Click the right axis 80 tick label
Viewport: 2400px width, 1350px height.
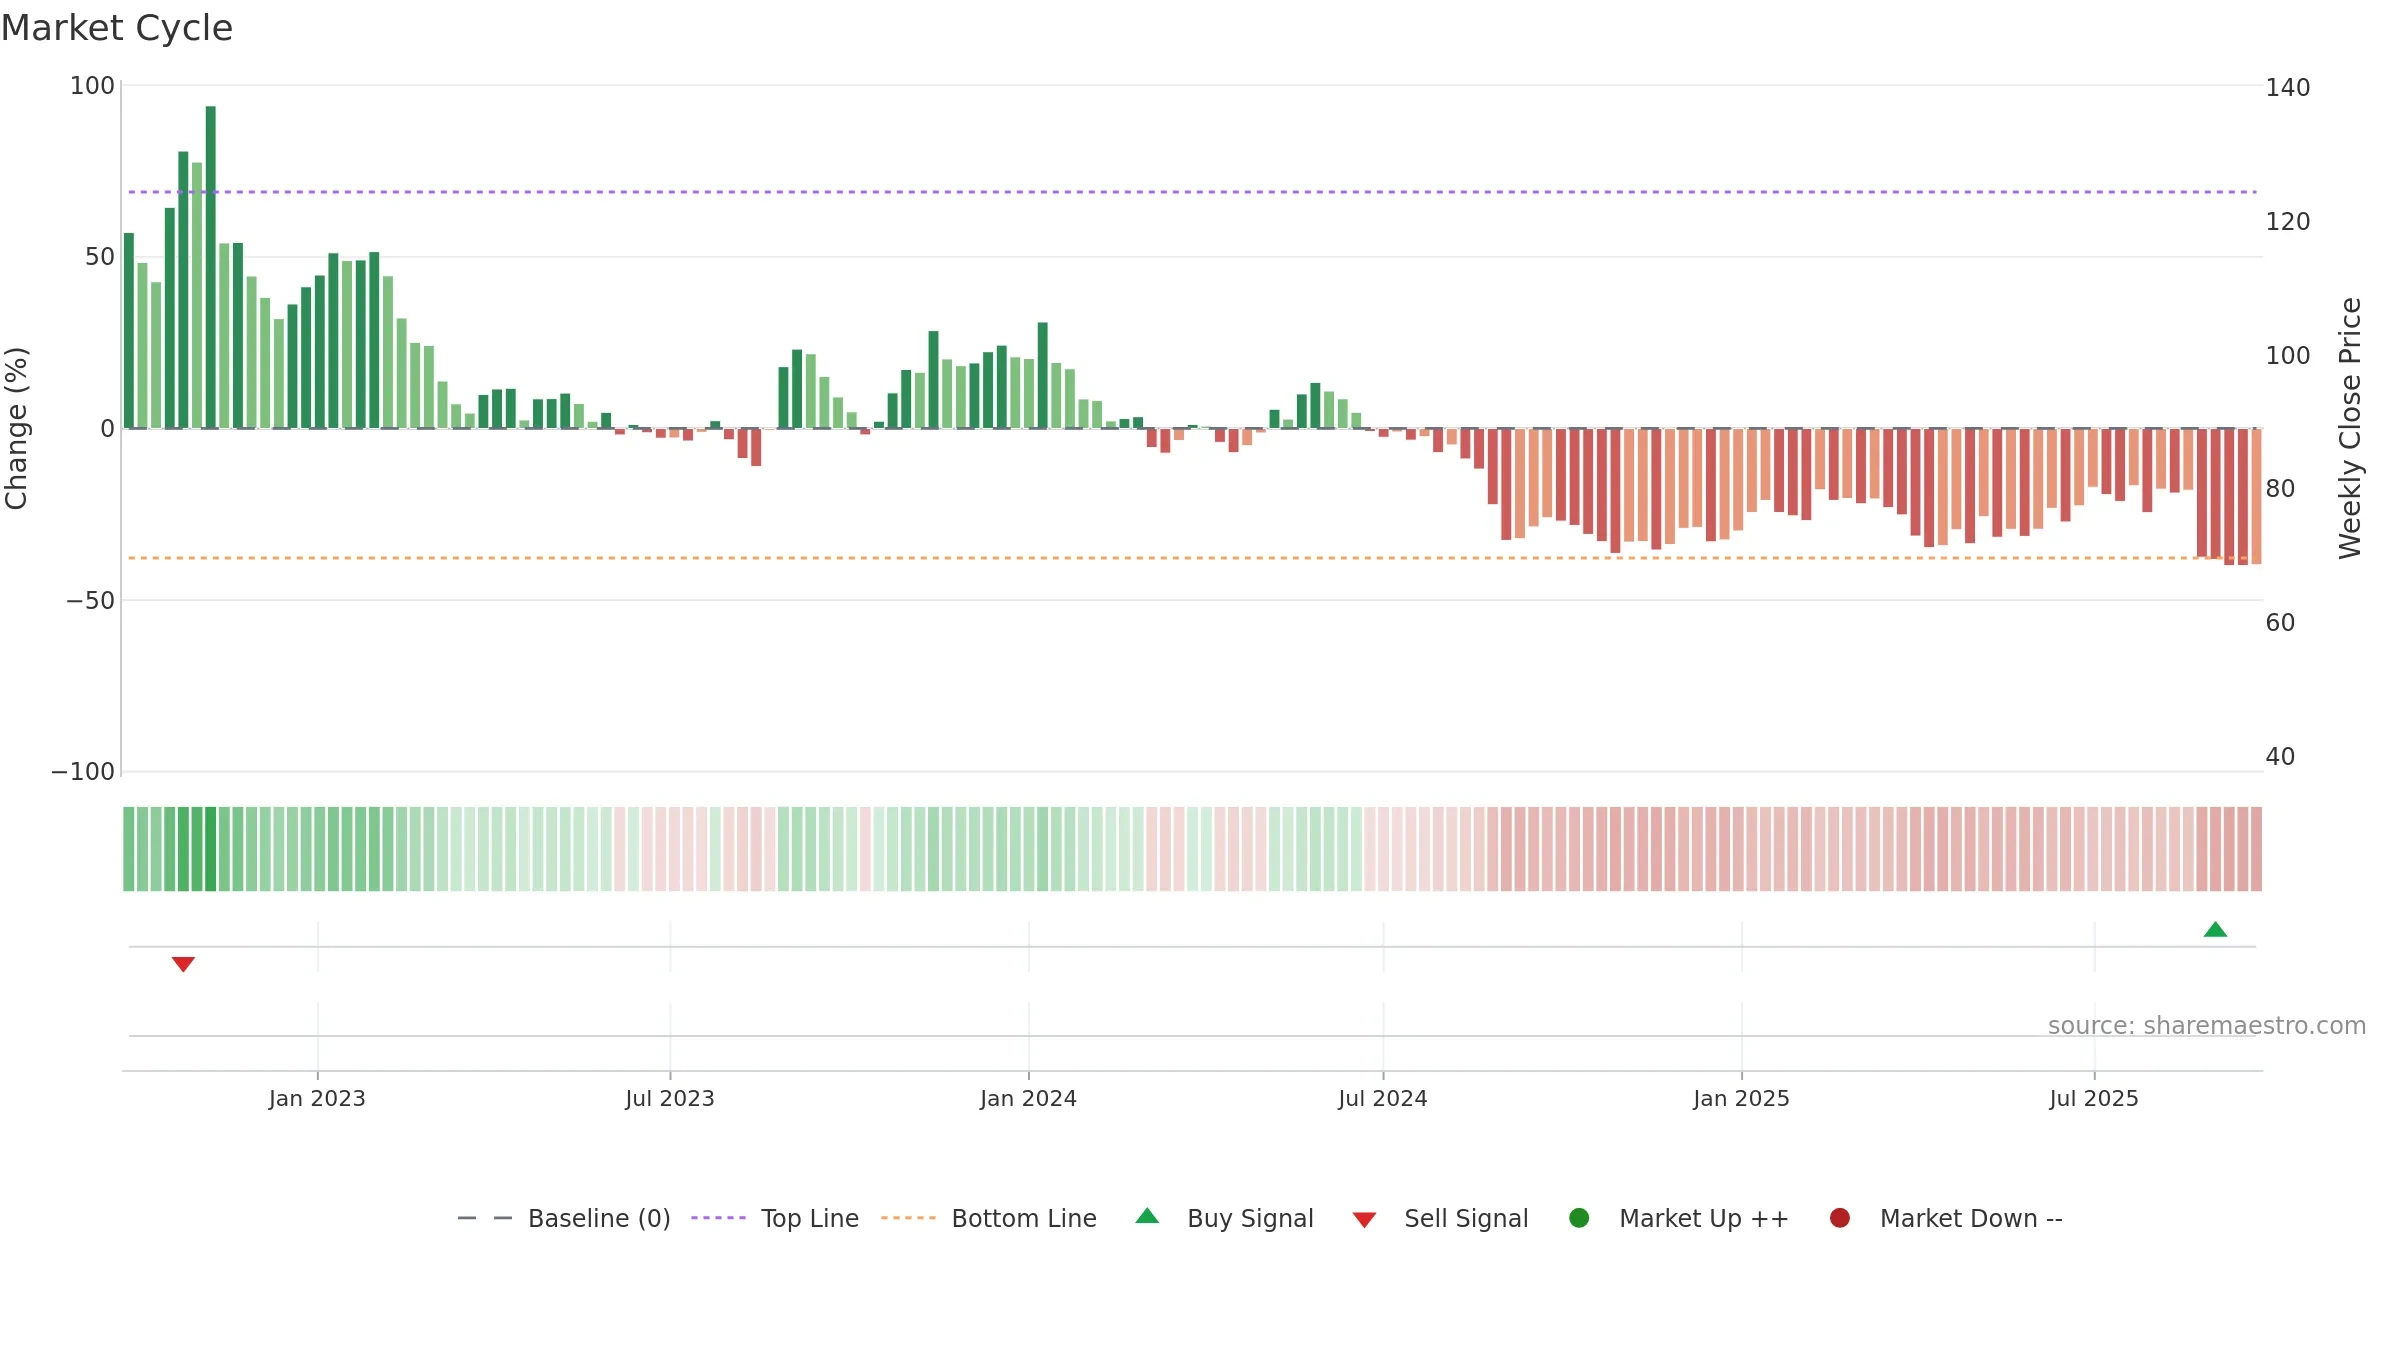point(2281,489)
